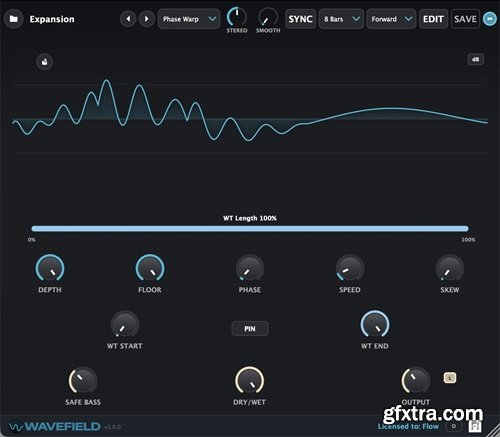The width and height of the screenshot is (500, 437).
Task: Click the WAVEFIELD logo
Action: point(55,426)
